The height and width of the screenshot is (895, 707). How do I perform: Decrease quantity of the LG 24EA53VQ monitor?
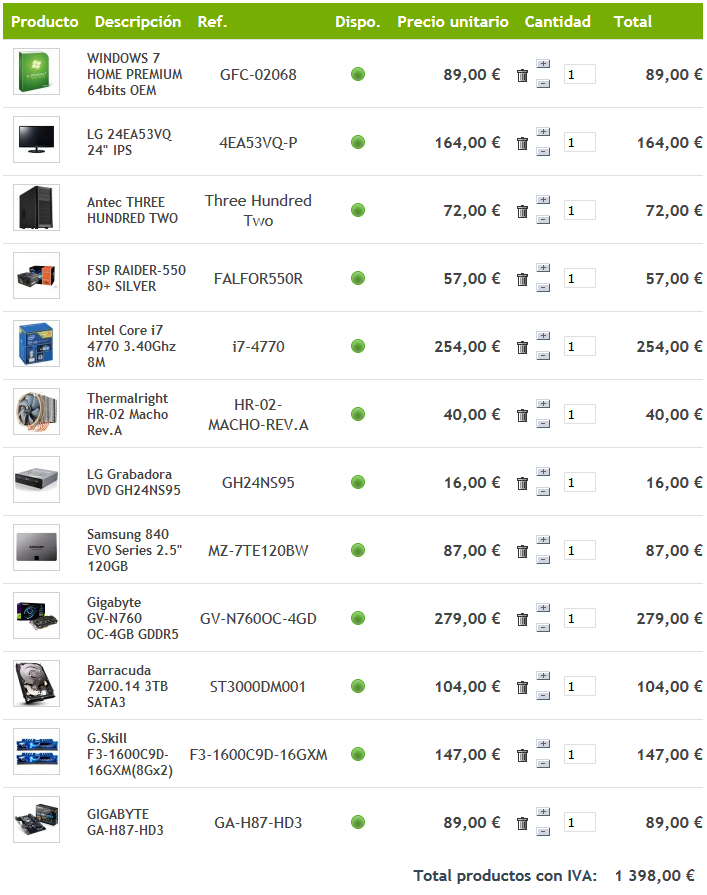point(543,152)
